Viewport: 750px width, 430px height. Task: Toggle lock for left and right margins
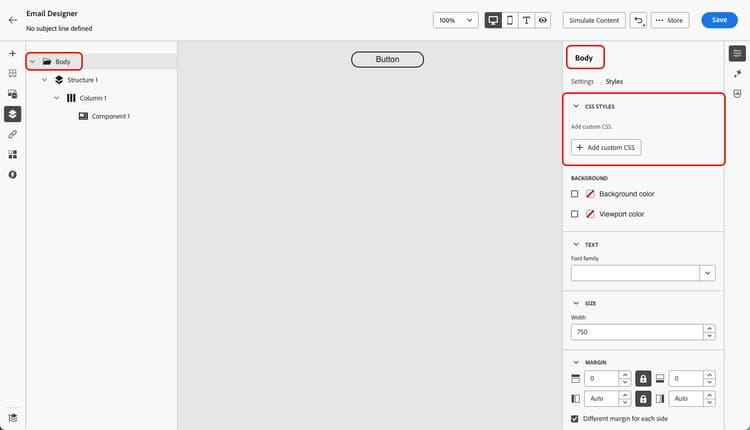point(643,398)
